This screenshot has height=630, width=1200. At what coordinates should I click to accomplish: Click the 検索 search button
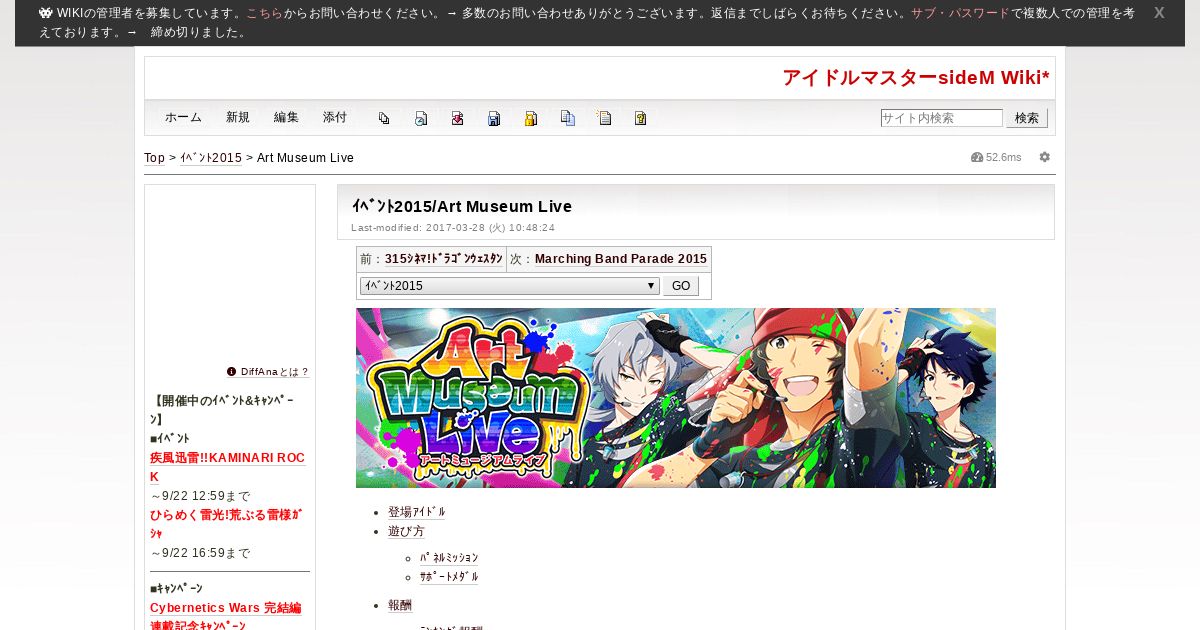[1027, 118]
